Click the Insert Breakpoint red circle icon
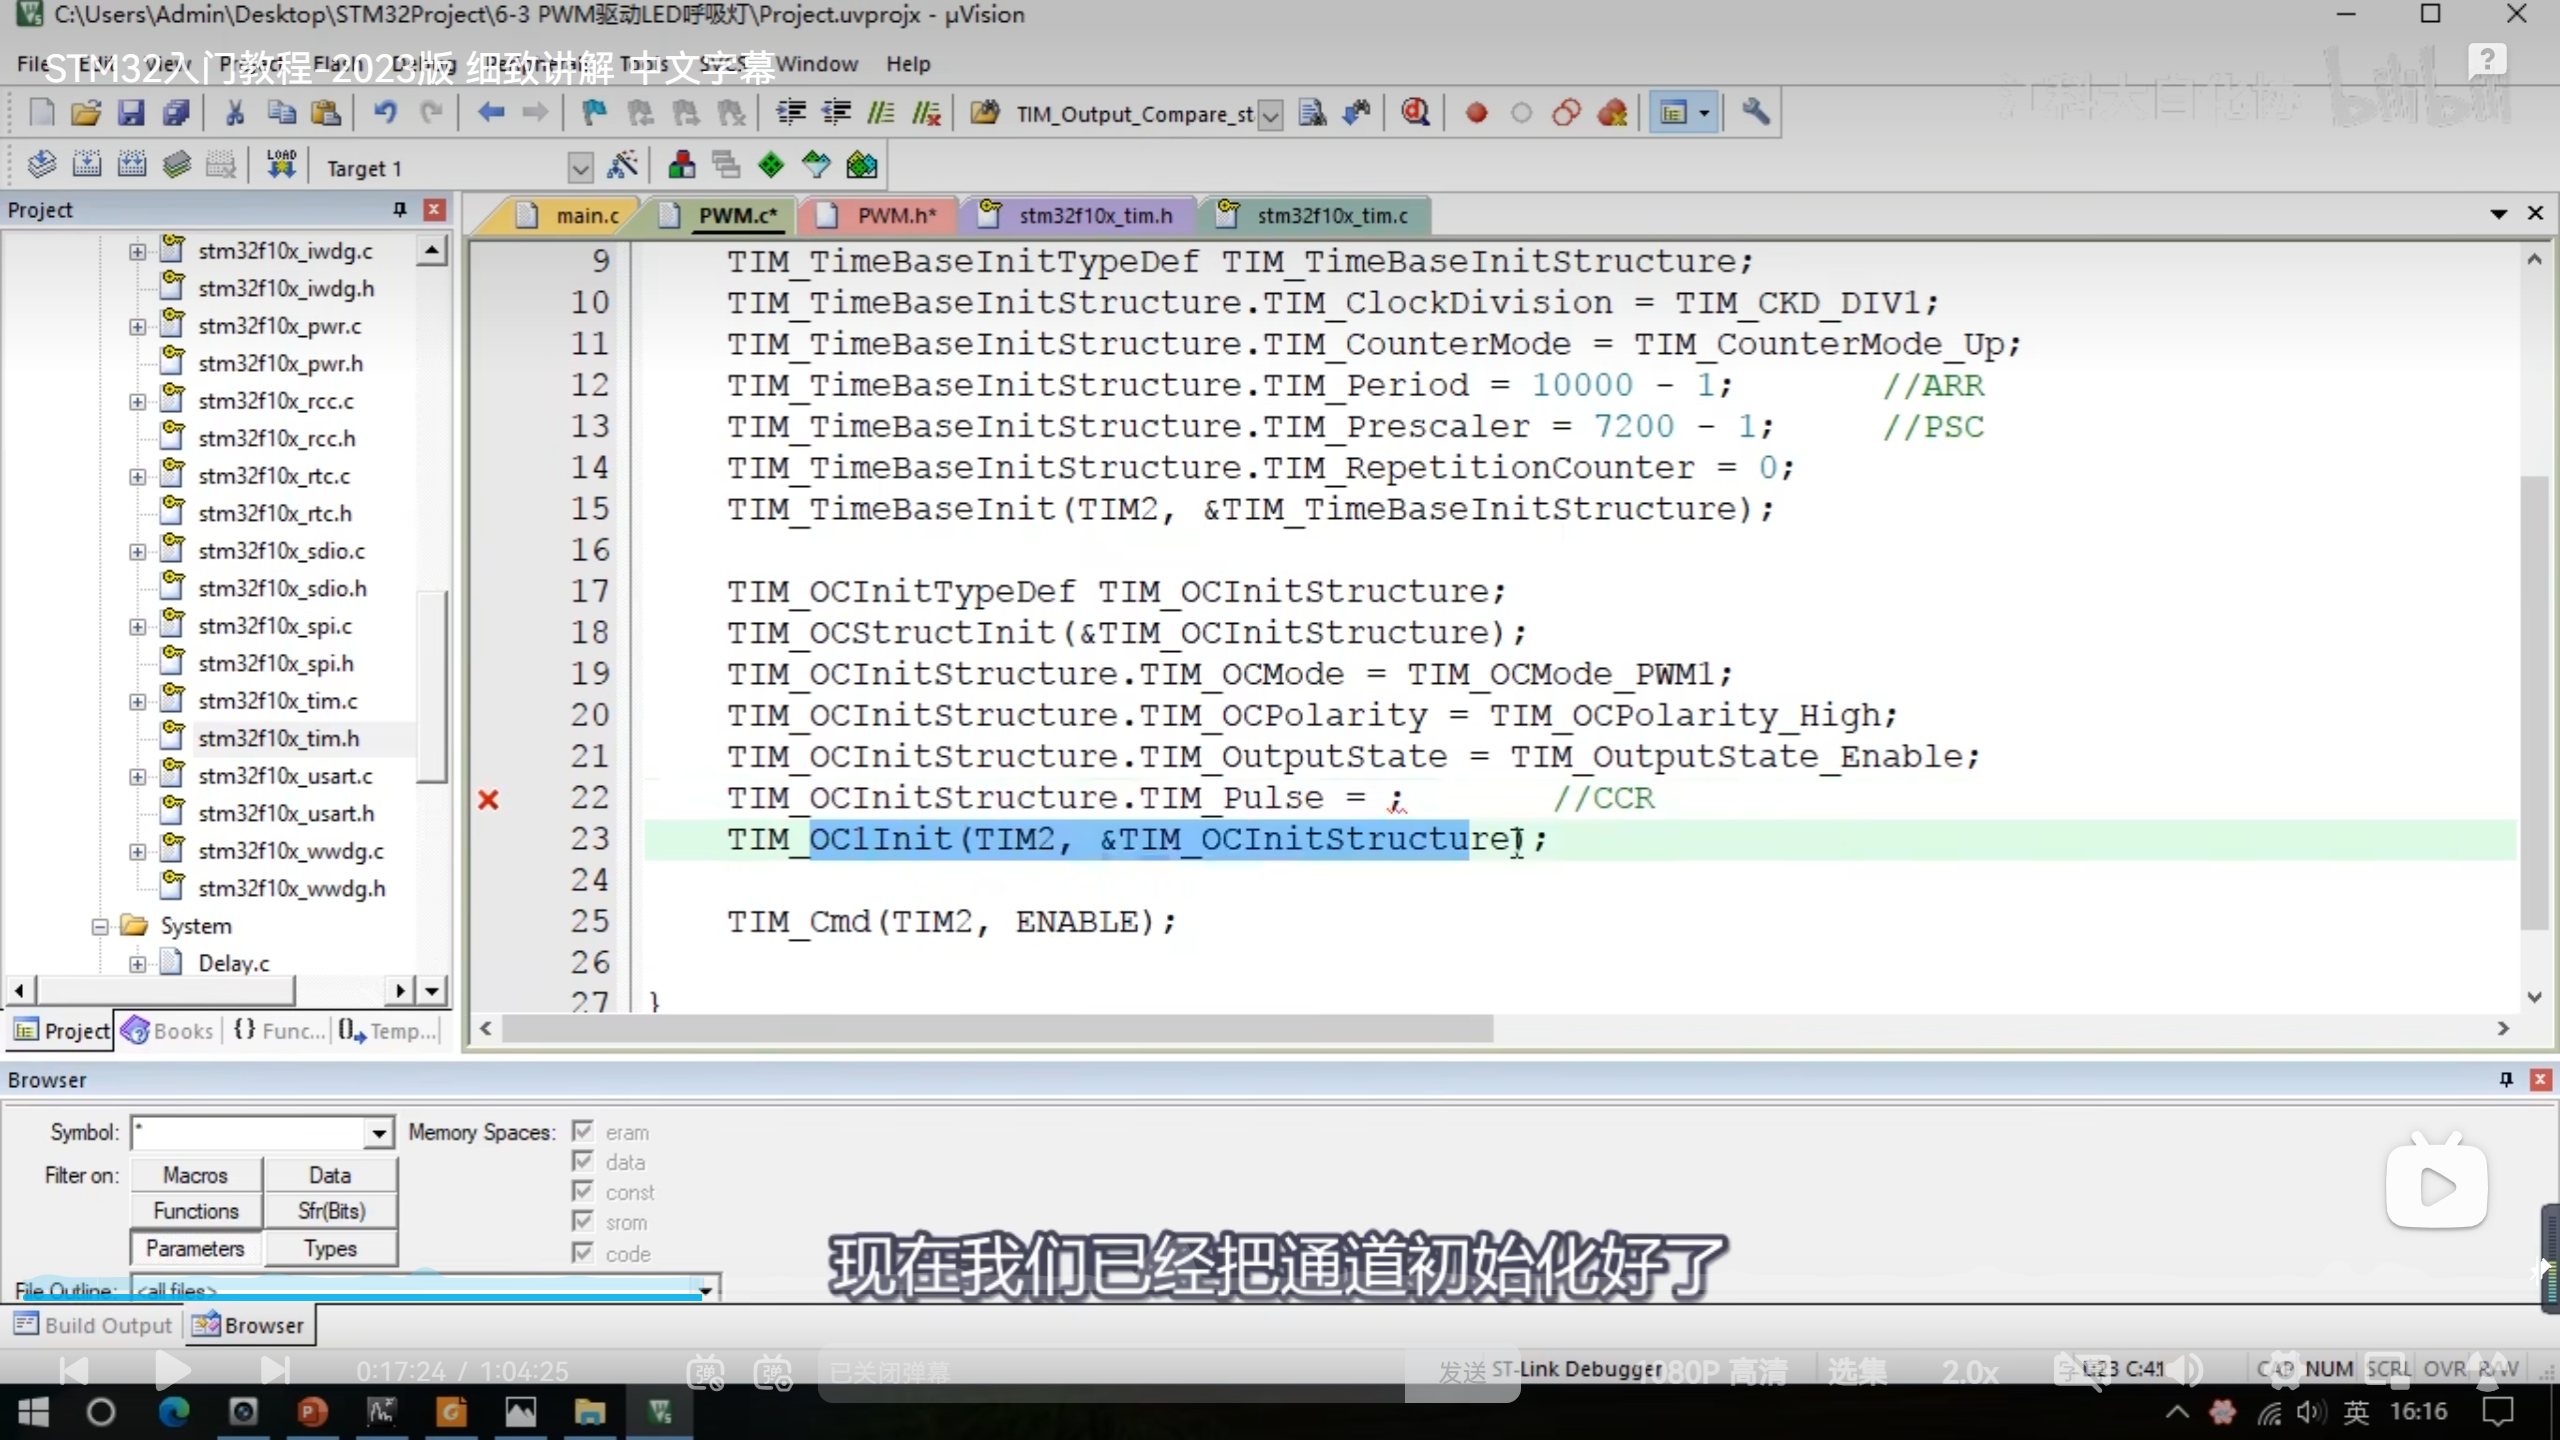Image resolution: width=2560 pixels, height=1440 pixels. click(x=1476, y=113)
